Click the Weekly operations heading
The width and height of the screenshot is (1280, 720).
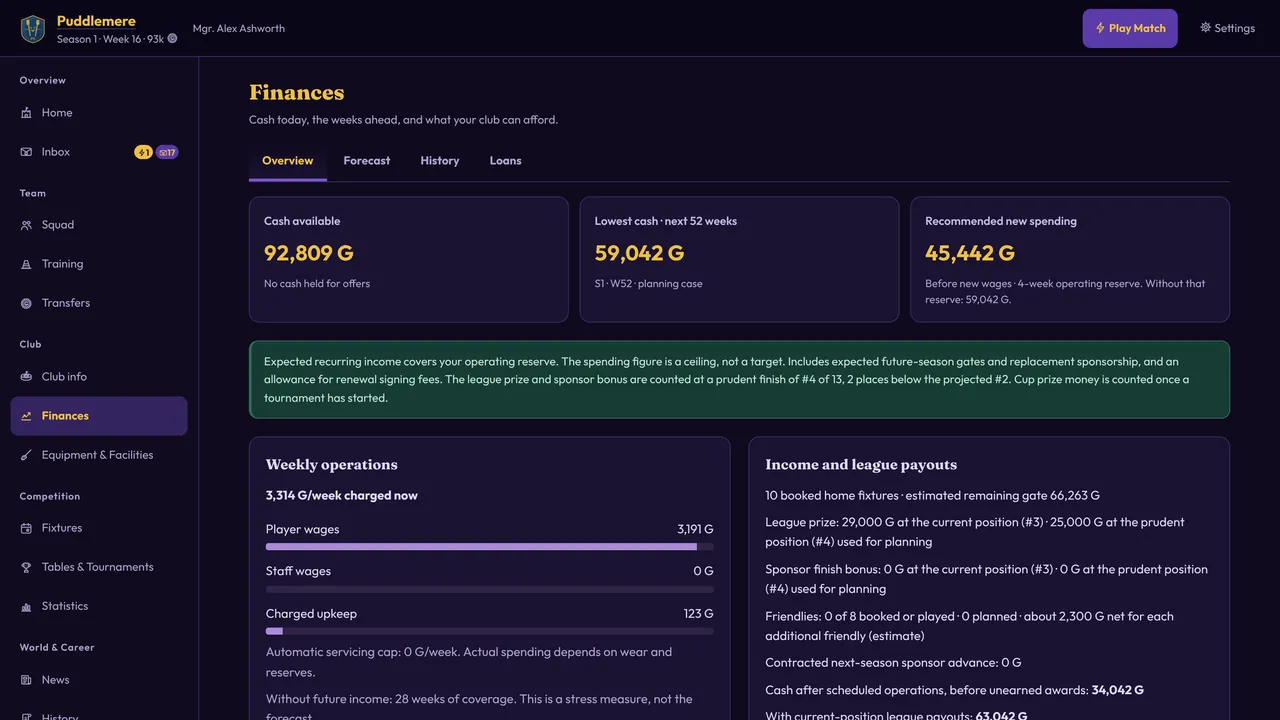click(332, 465)
